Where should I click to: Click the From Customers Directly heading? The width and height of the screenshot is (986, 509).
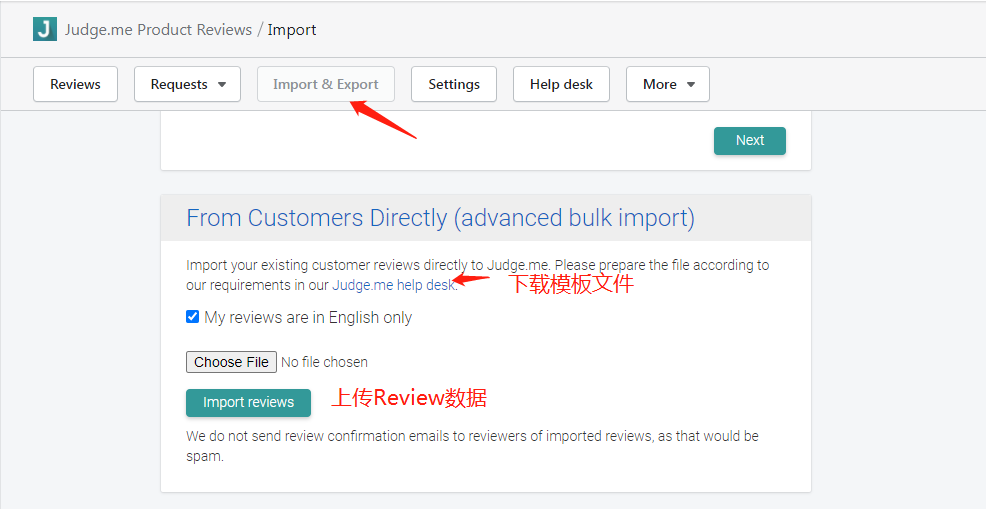coord(440,218)
